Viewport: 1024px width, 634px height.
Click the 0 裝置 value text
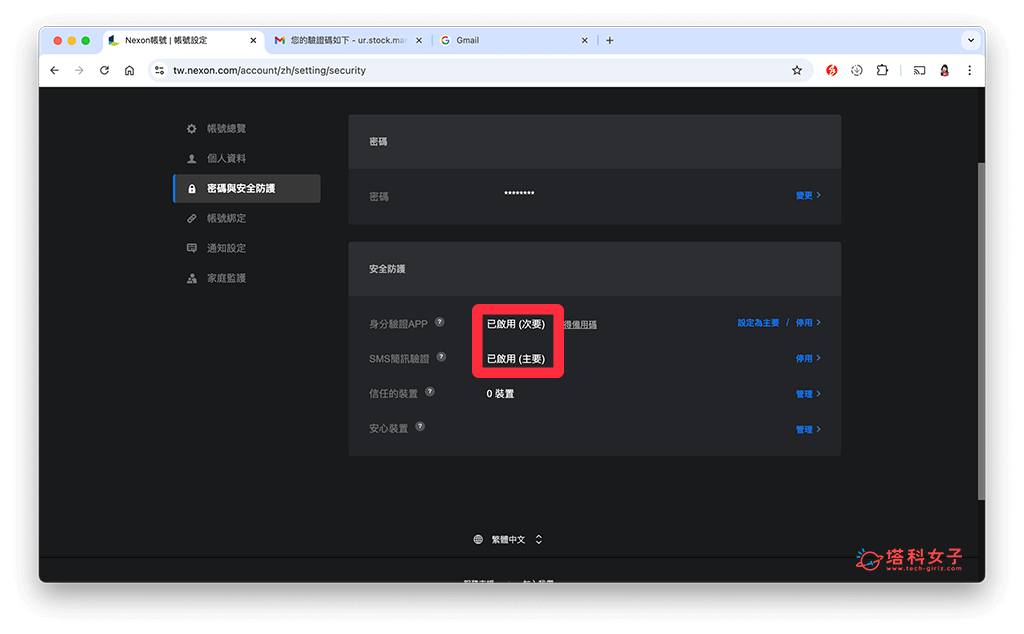click(500, 394)
